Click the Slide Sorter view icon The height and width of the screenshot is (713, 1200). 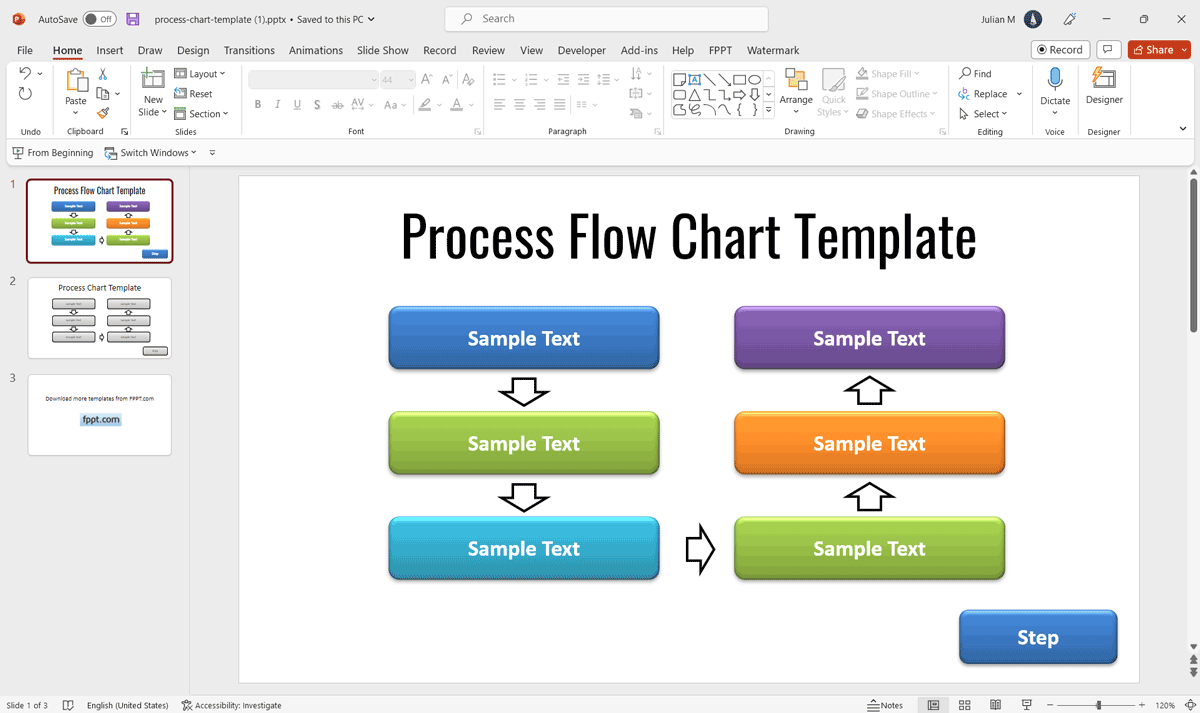965,705
